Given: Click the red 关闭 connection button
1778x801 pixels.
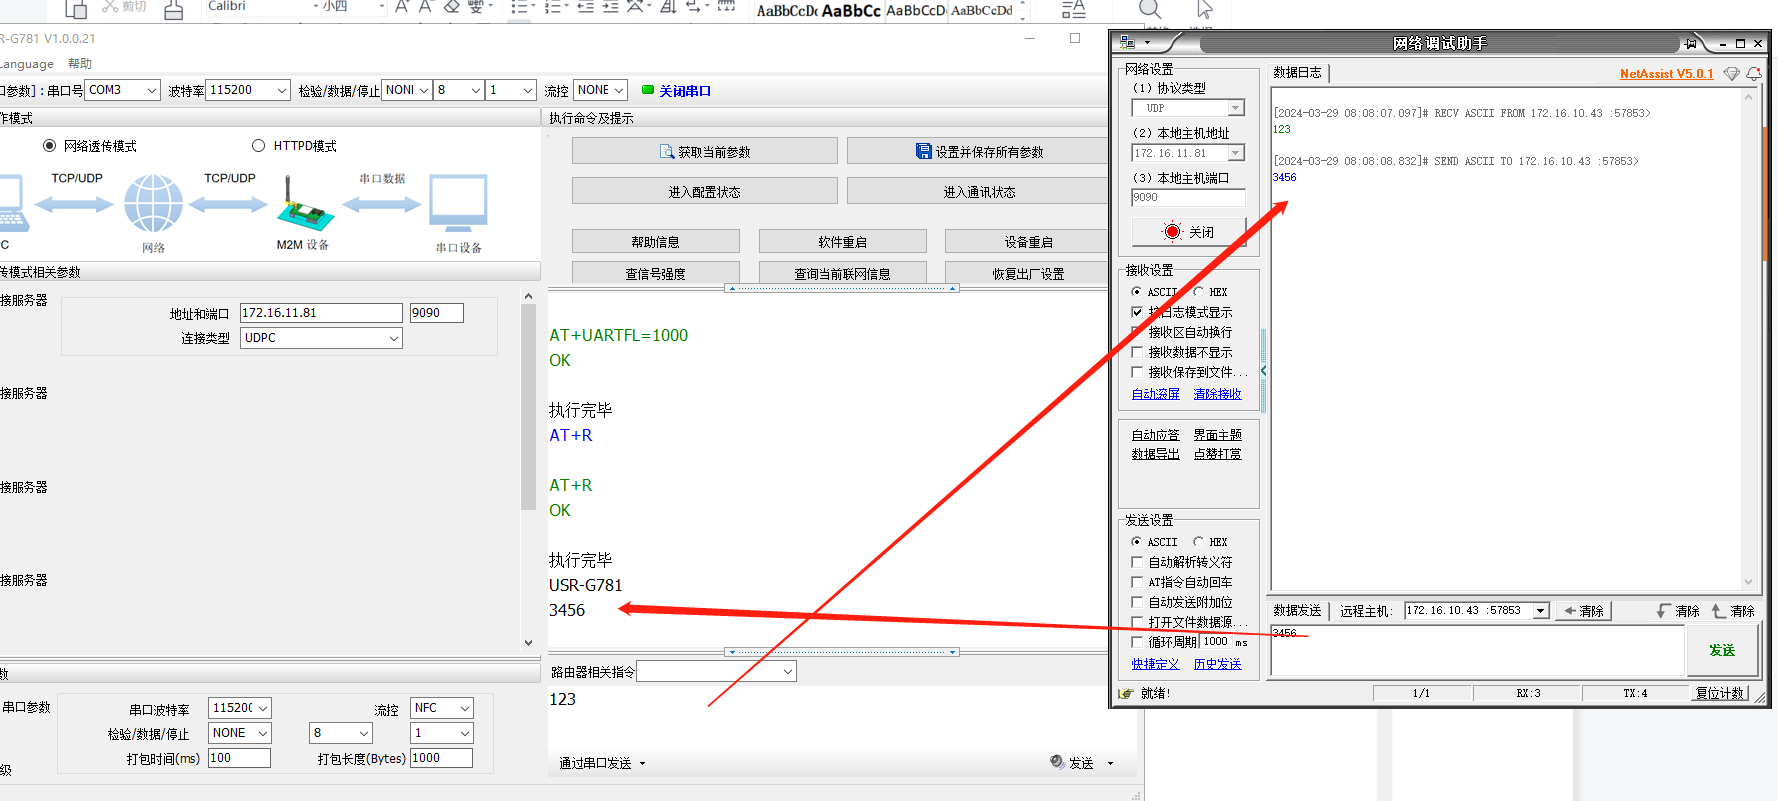Looking at the screenshot, I should click(1188, 232).
